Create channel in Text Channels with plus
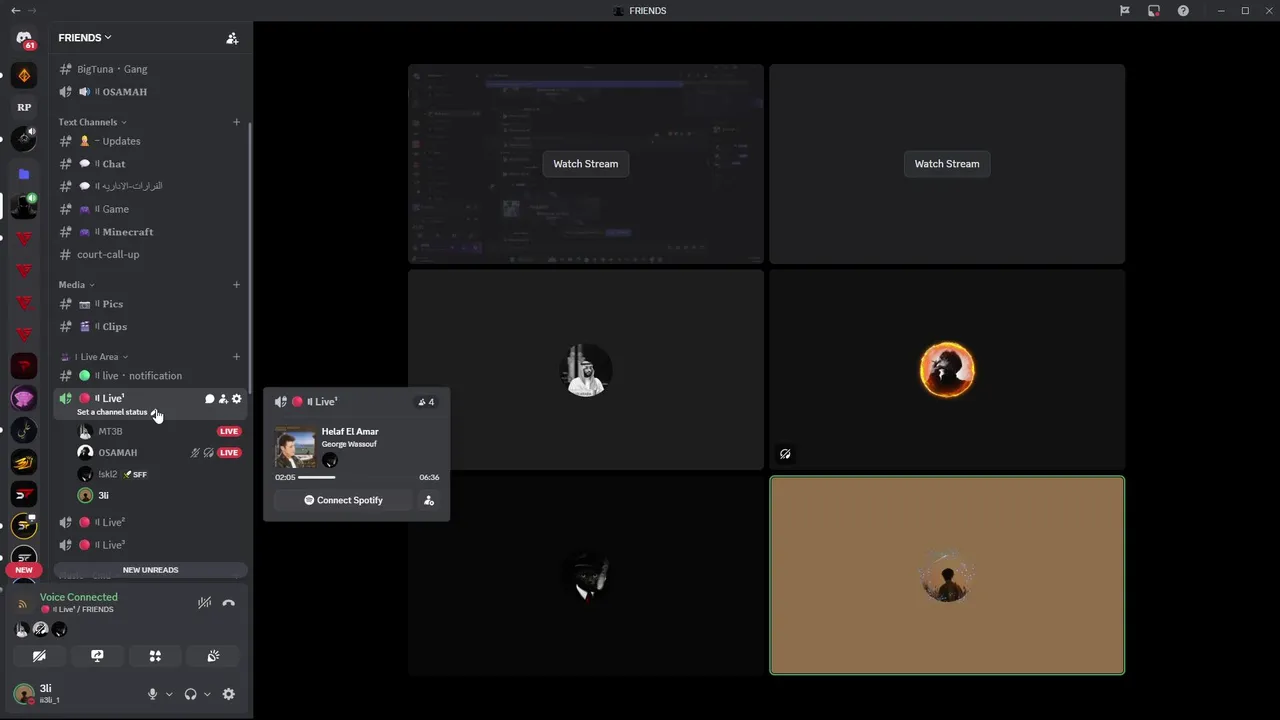The image size is (1280, 720). tap(237, 122)
